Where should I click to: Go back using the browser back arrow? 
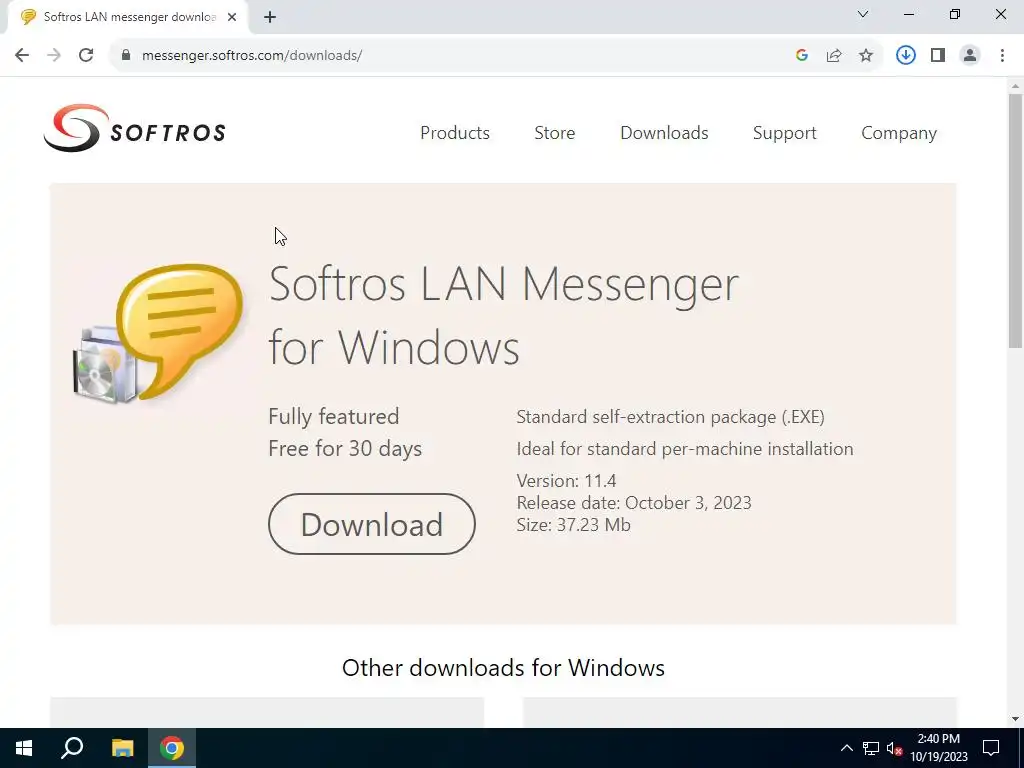point(22,56)
